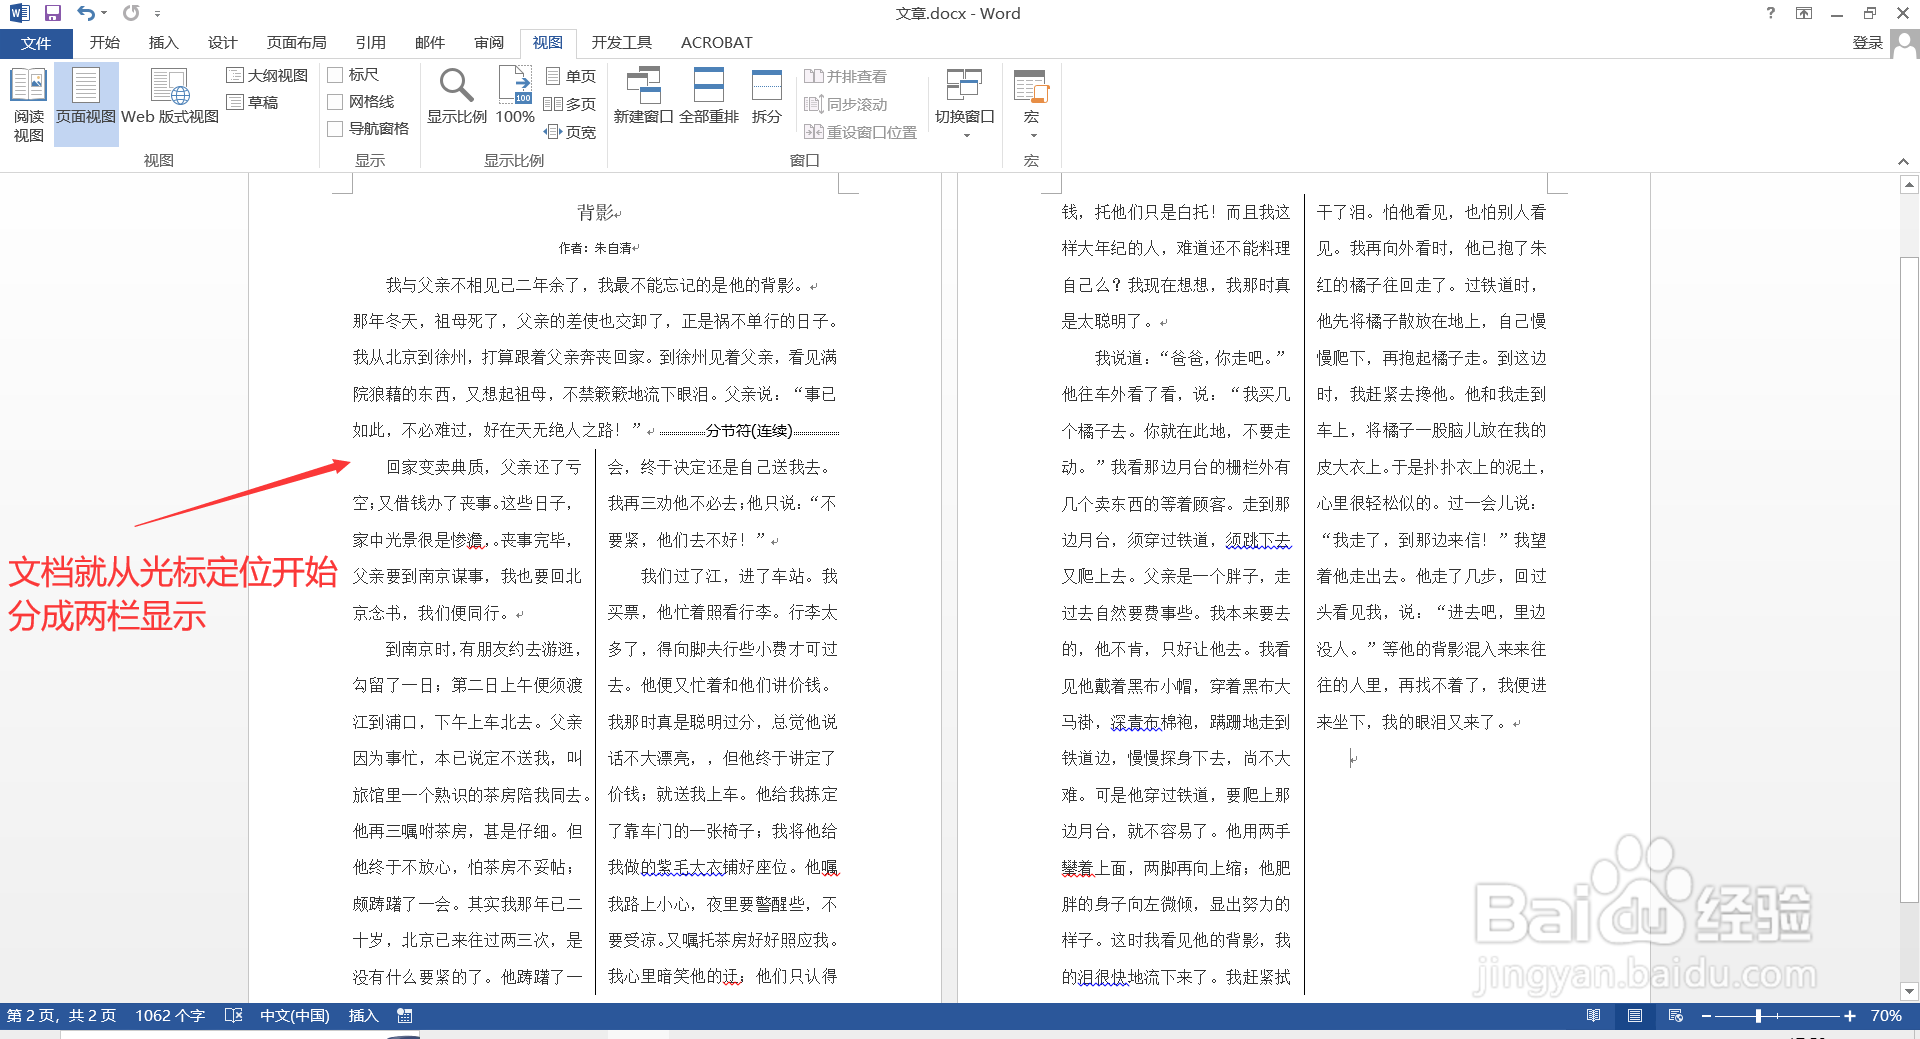This screenshot has height=1039, width=1920.
Task: Switch to read mode via status bar button
Action: (1594, 1016)
